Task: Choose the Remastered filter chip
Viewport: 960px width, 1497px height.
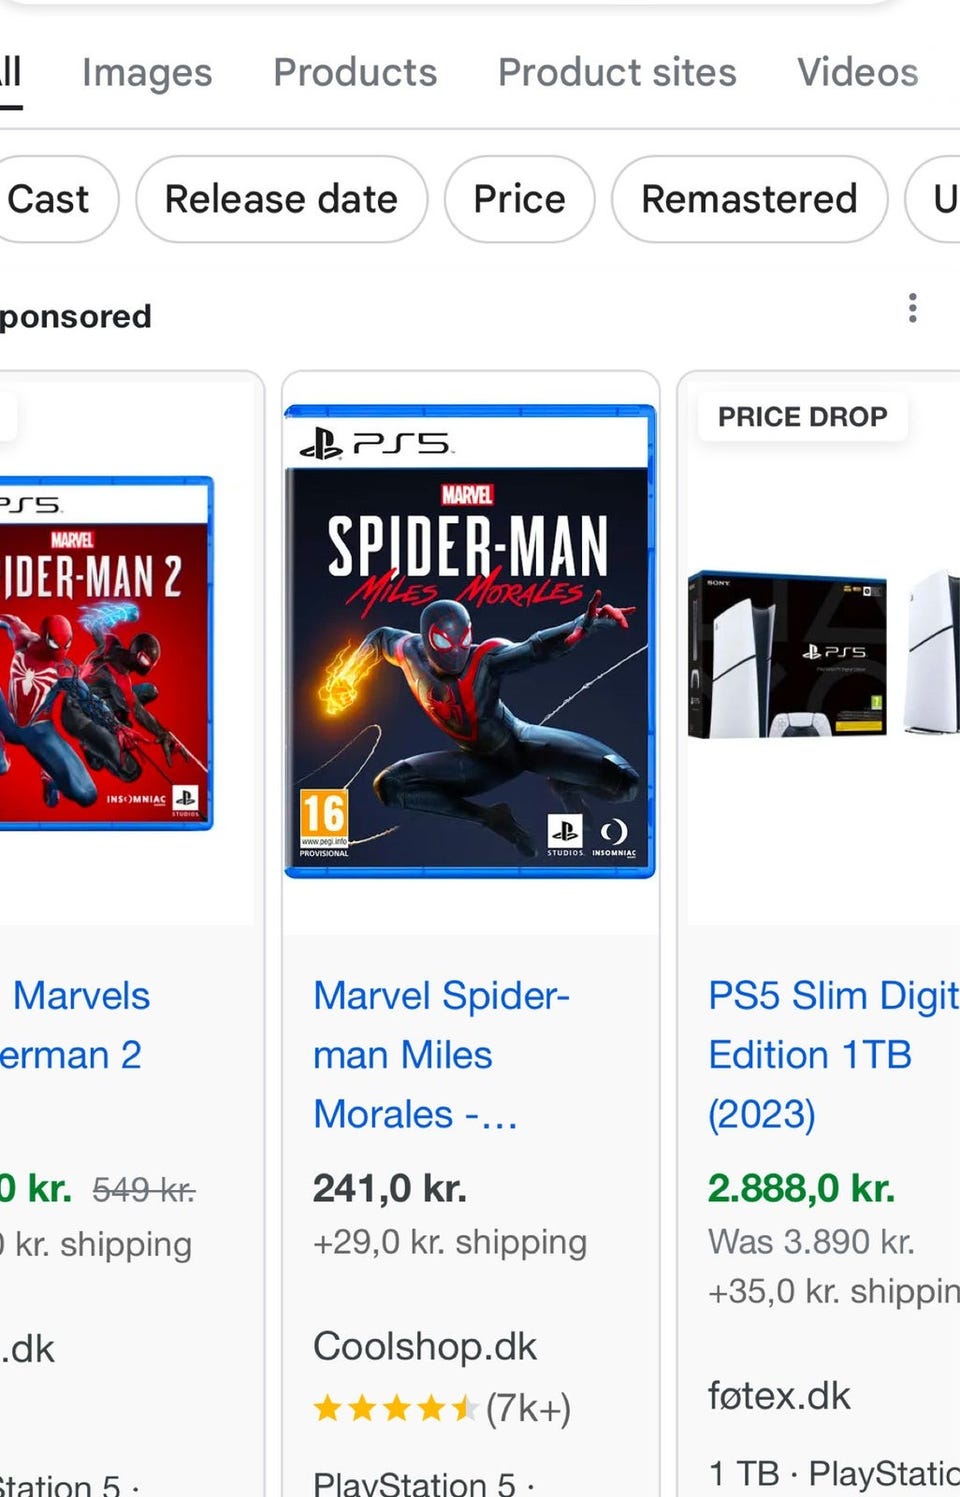Action: [749, 199]
